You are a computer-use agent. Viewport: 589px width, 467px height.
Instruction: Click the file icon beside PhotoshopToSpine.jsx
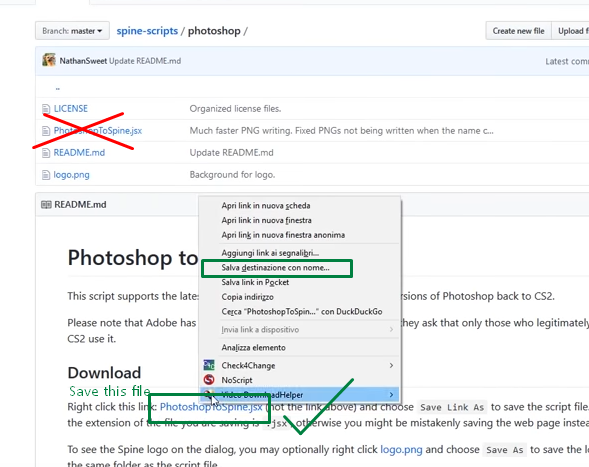pos(46,131)
